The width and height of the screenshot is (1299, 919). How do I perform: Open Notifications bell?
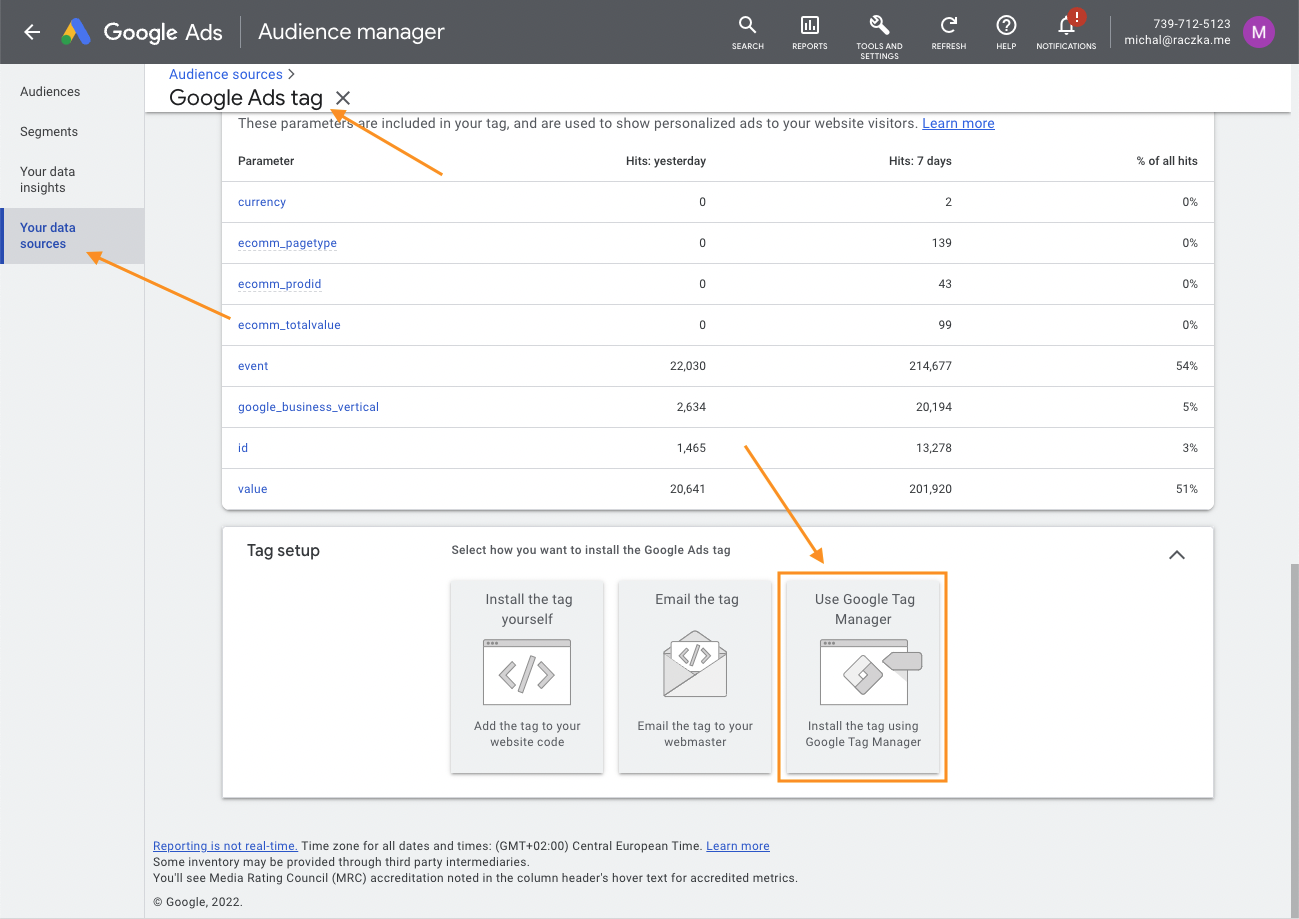[x=1066, y=32]
